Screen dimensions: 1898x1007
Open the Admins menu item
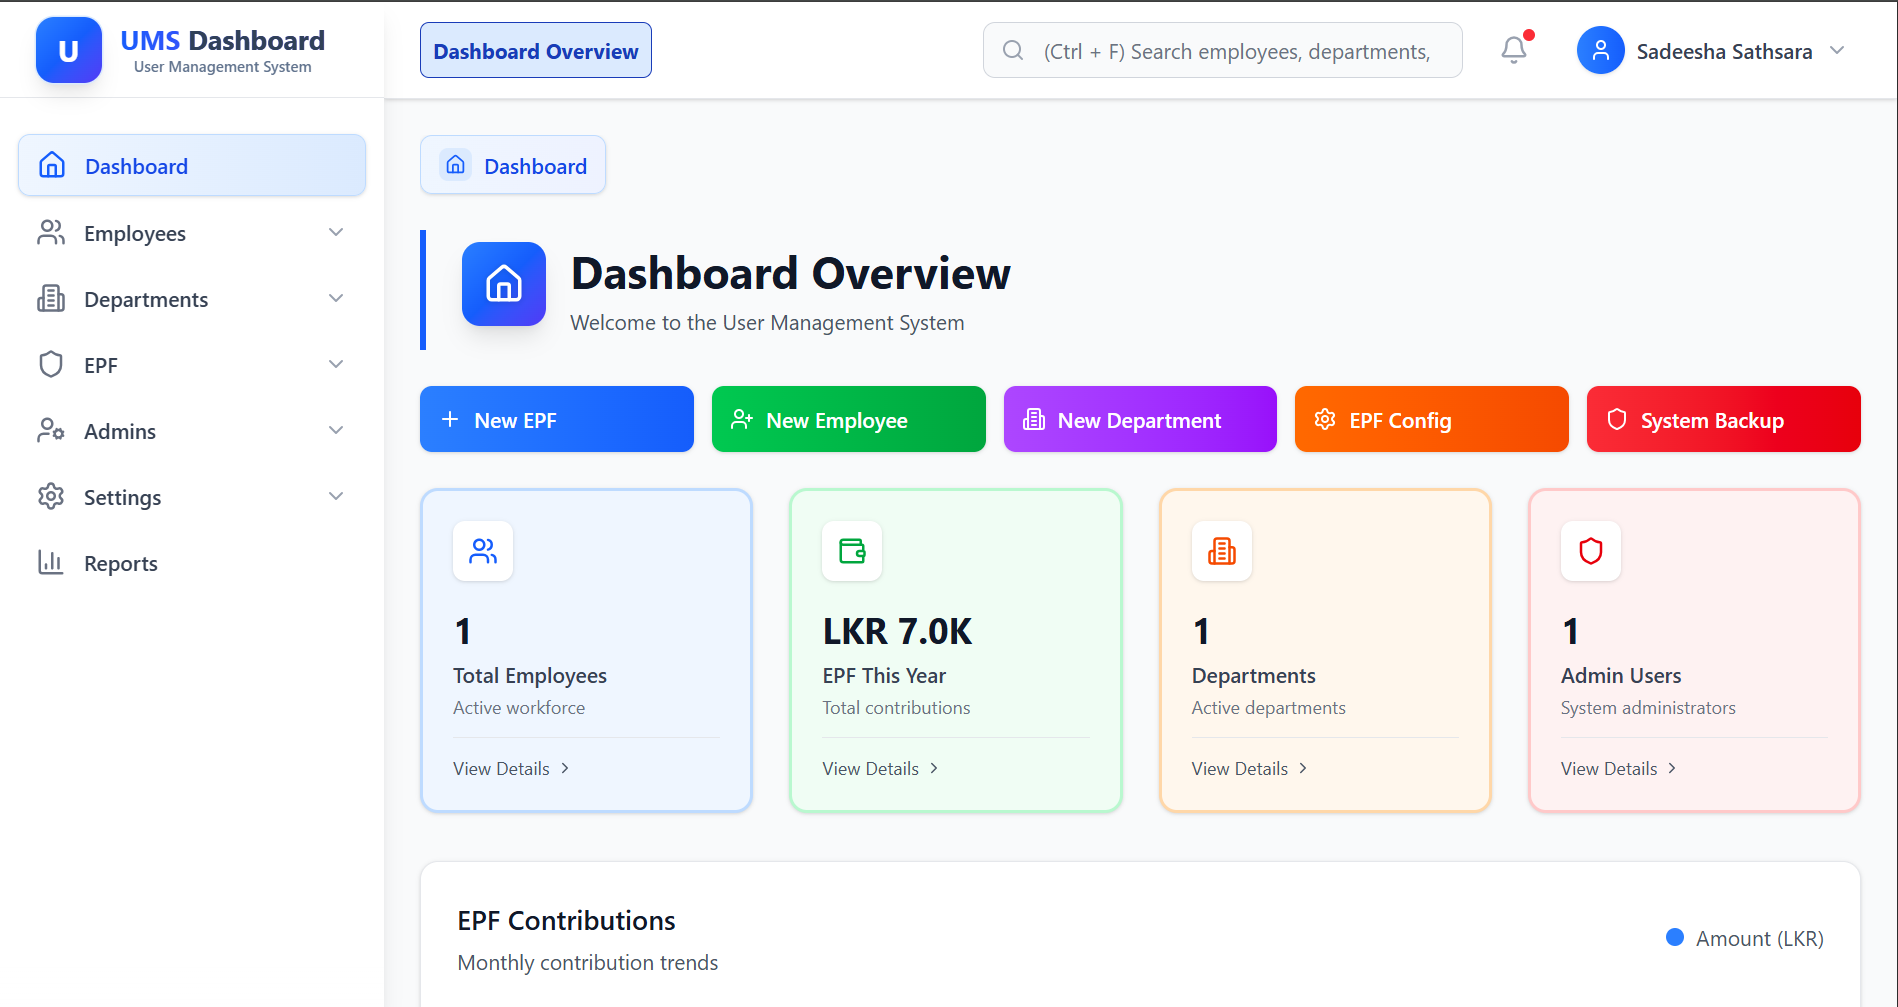[x=192, y=430]
